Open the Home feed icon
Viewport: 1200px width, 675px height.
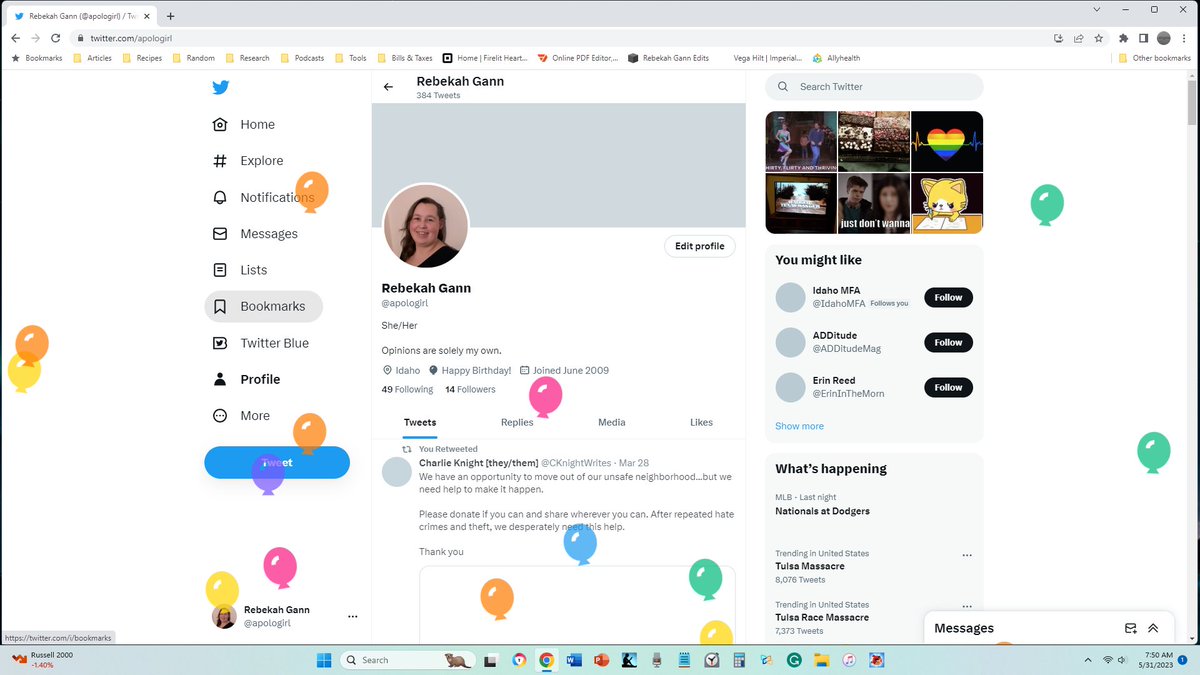coord(220,124)
